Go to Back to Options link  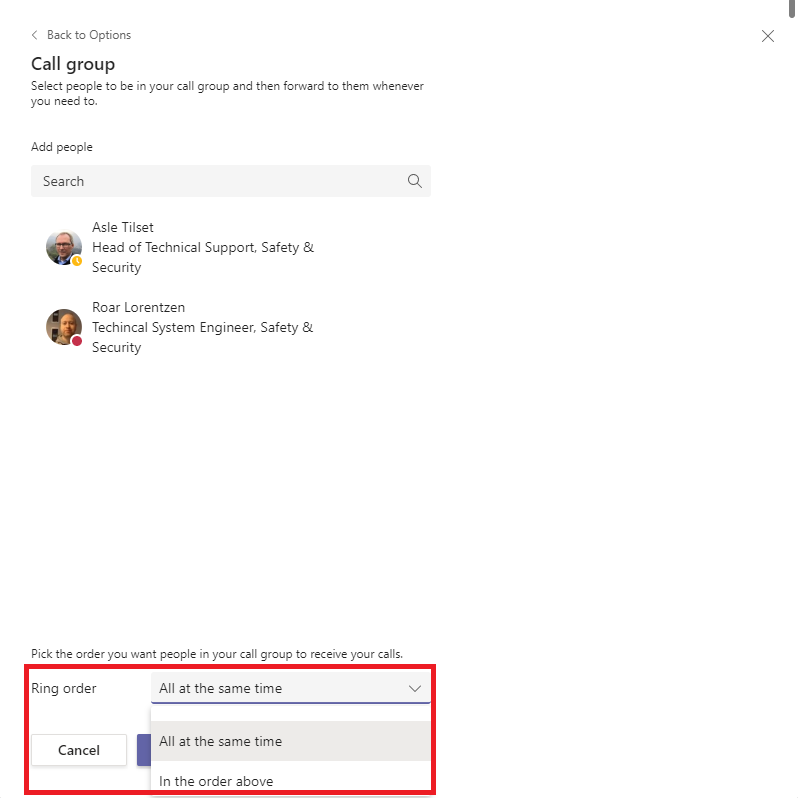point(88,35)
